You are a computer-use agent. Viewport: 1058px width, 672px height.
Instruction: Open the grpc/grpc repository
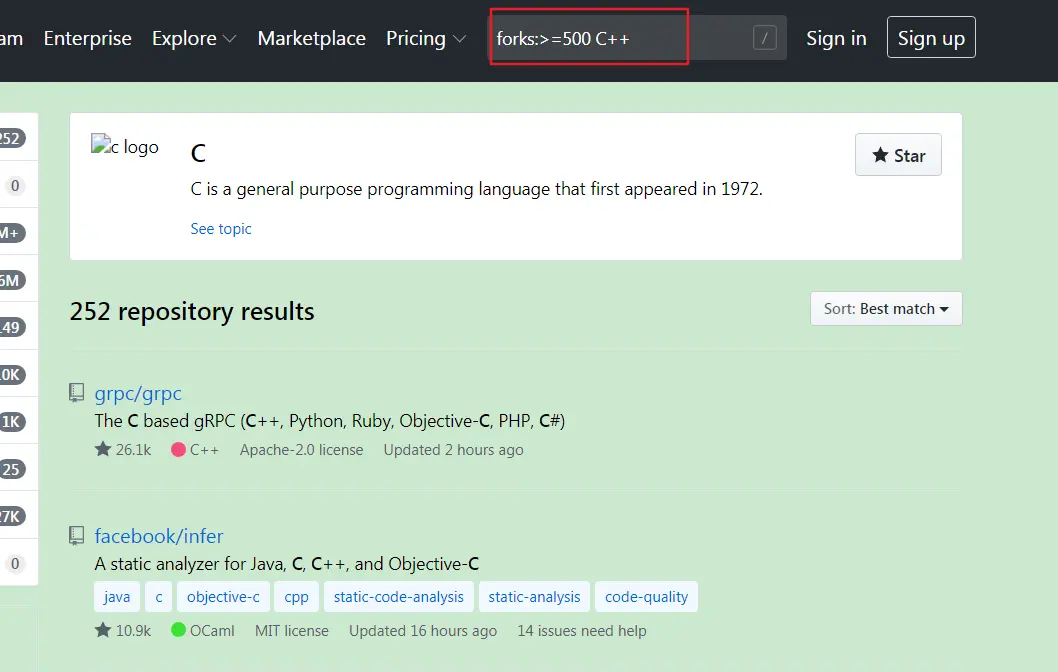tap(138, 393)
